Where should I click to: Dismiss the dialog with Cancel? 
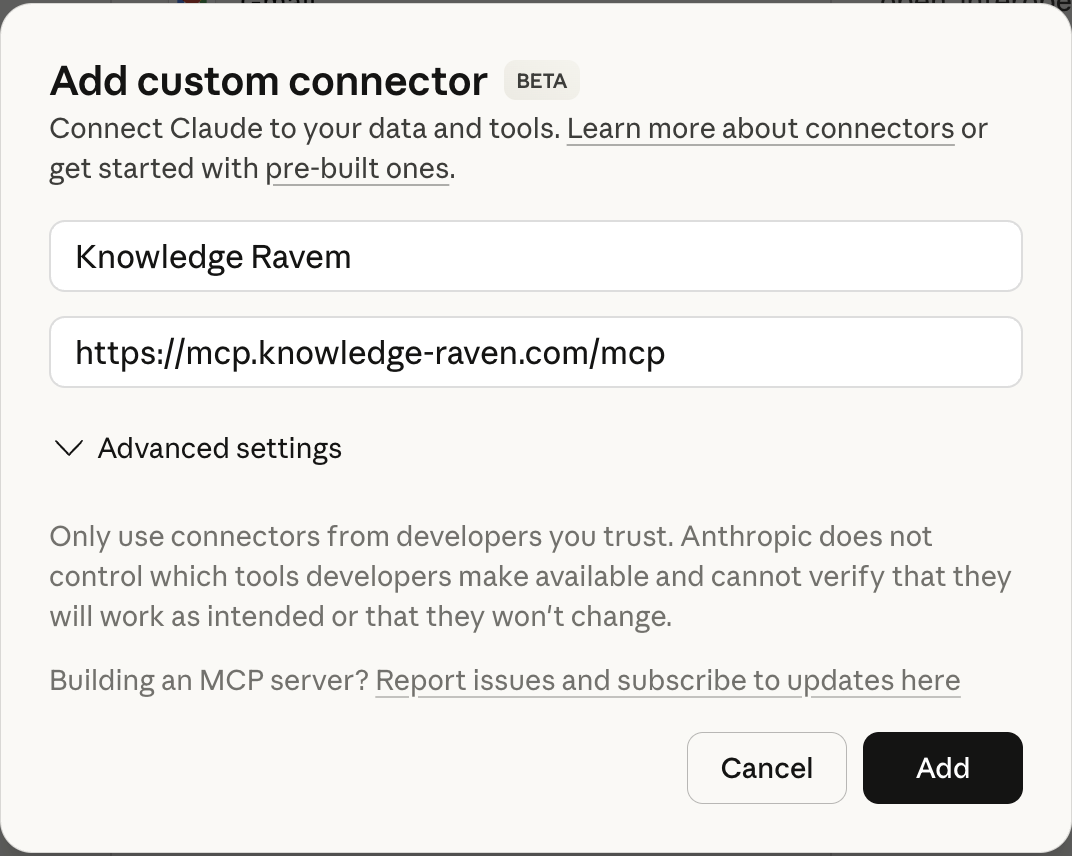[x=766, y=768]
